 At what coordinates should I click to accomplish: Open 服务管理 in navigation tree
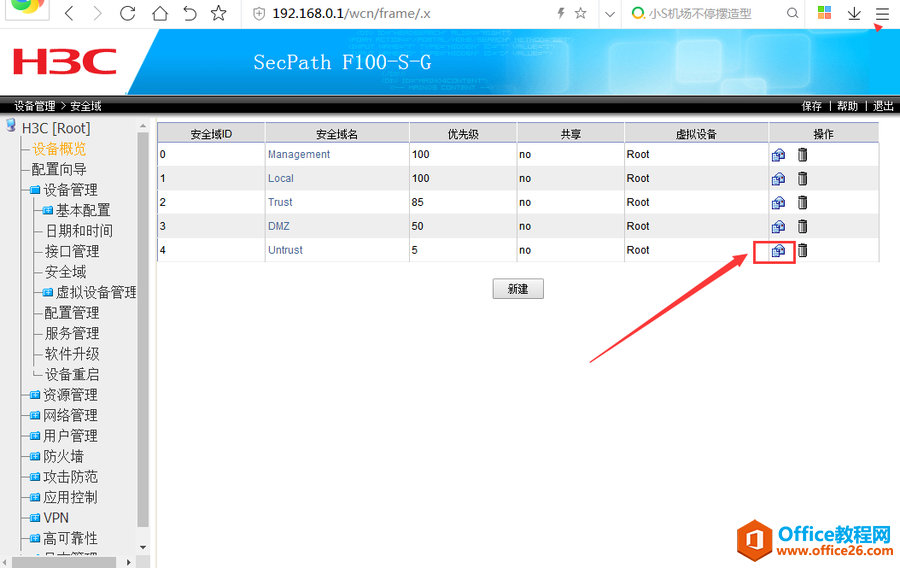click(x=72, y=333)
